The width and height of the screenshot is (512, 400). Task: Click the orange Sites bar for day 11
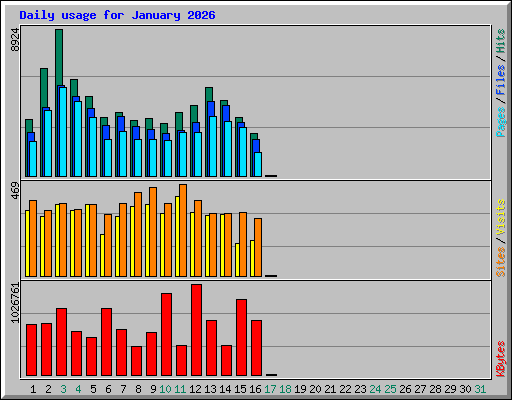coord(183,230)
